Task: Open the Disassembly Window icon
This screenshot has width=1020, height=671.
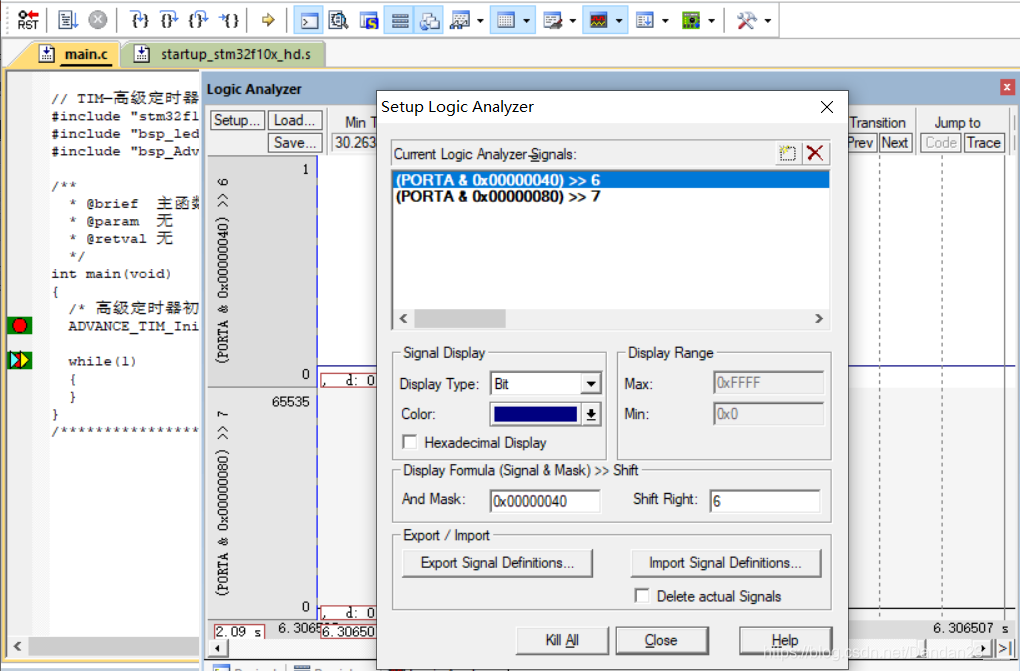Action: 339,21
